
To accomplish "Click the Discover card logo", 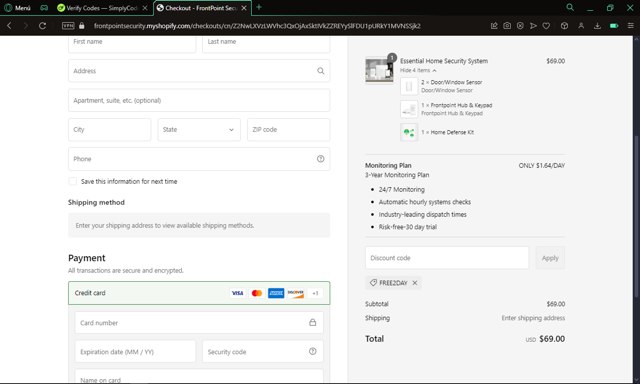I will click(x=296, y=293).
